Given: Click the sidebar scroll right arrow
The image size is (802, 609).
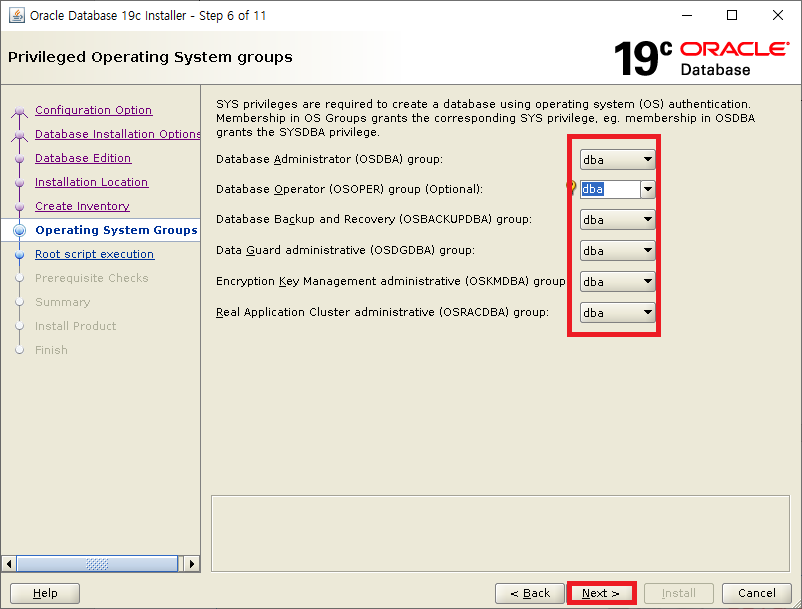Looking at the screenshot, I should click(191, 564).
